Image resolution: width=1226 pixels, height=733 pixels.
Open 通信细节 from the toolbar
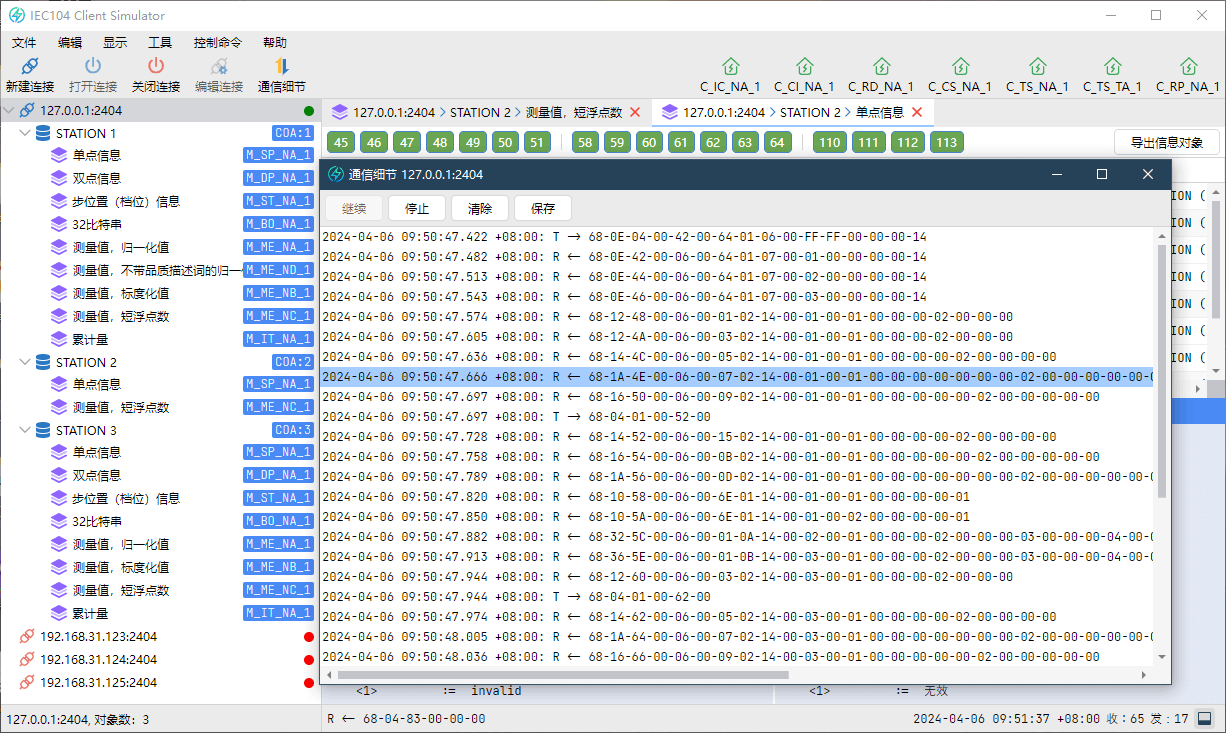(282, 75)
